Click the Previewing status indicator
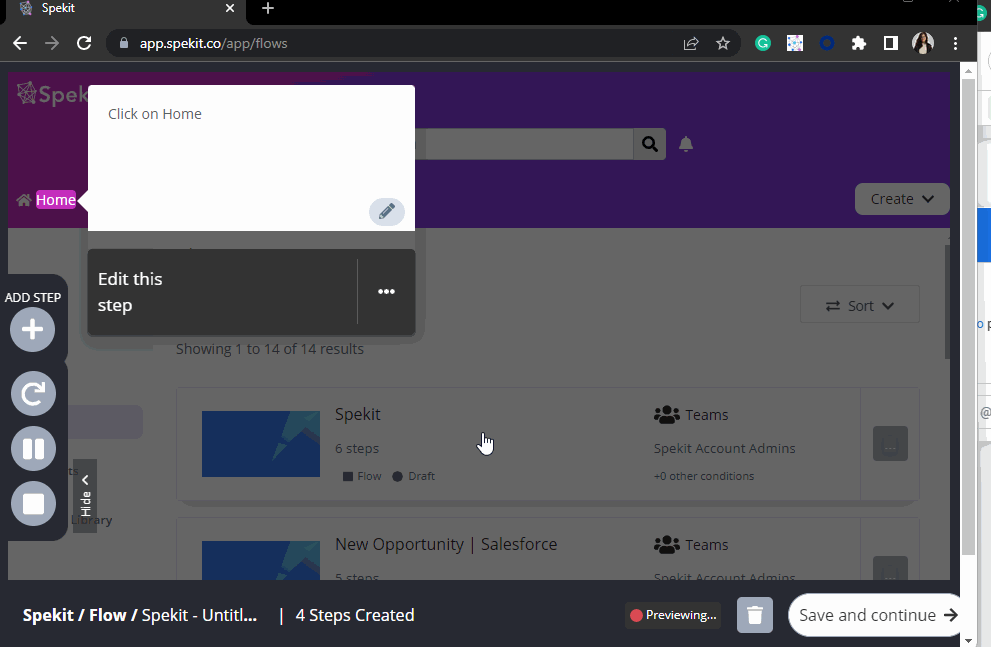The width and height of the screenshot is (991, 647). click(673, 615)
